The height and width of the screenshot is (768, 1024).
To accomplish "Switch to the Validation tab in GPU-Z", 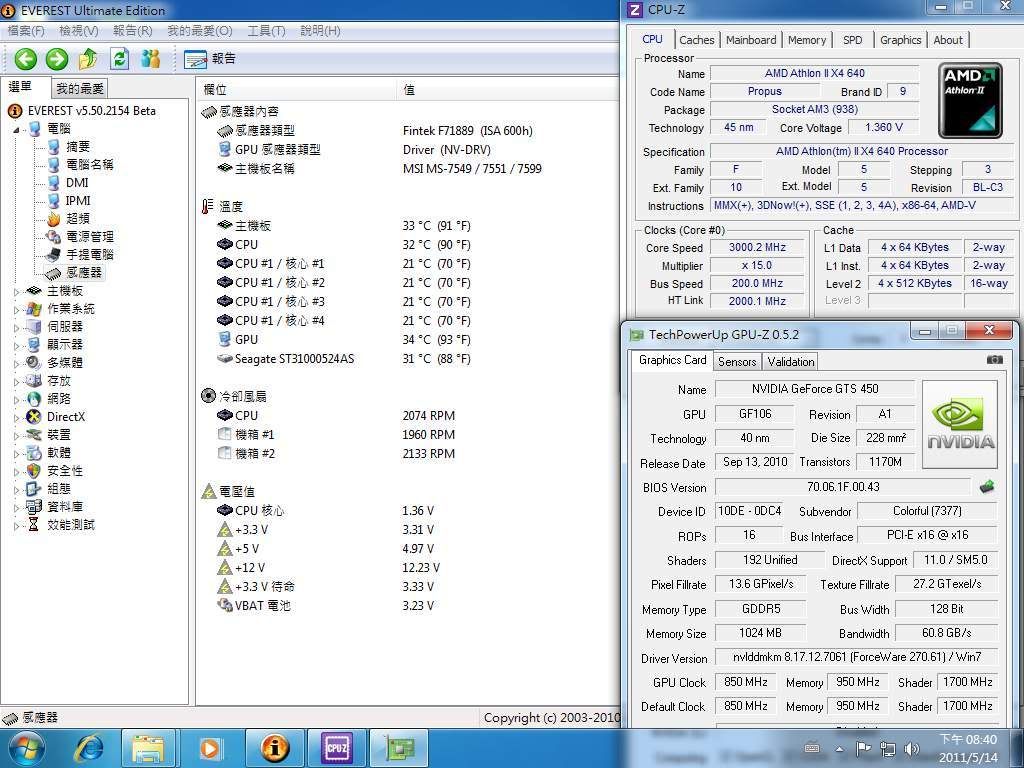I will point(790,361).
